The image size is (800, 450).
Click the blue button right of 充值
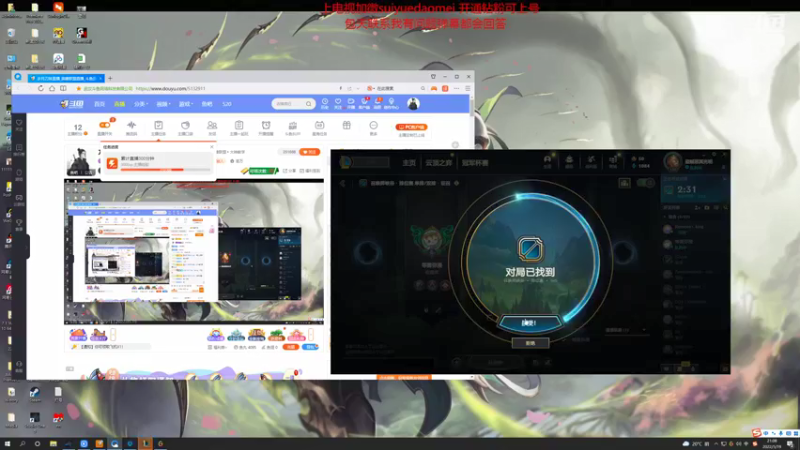[310, 347]
